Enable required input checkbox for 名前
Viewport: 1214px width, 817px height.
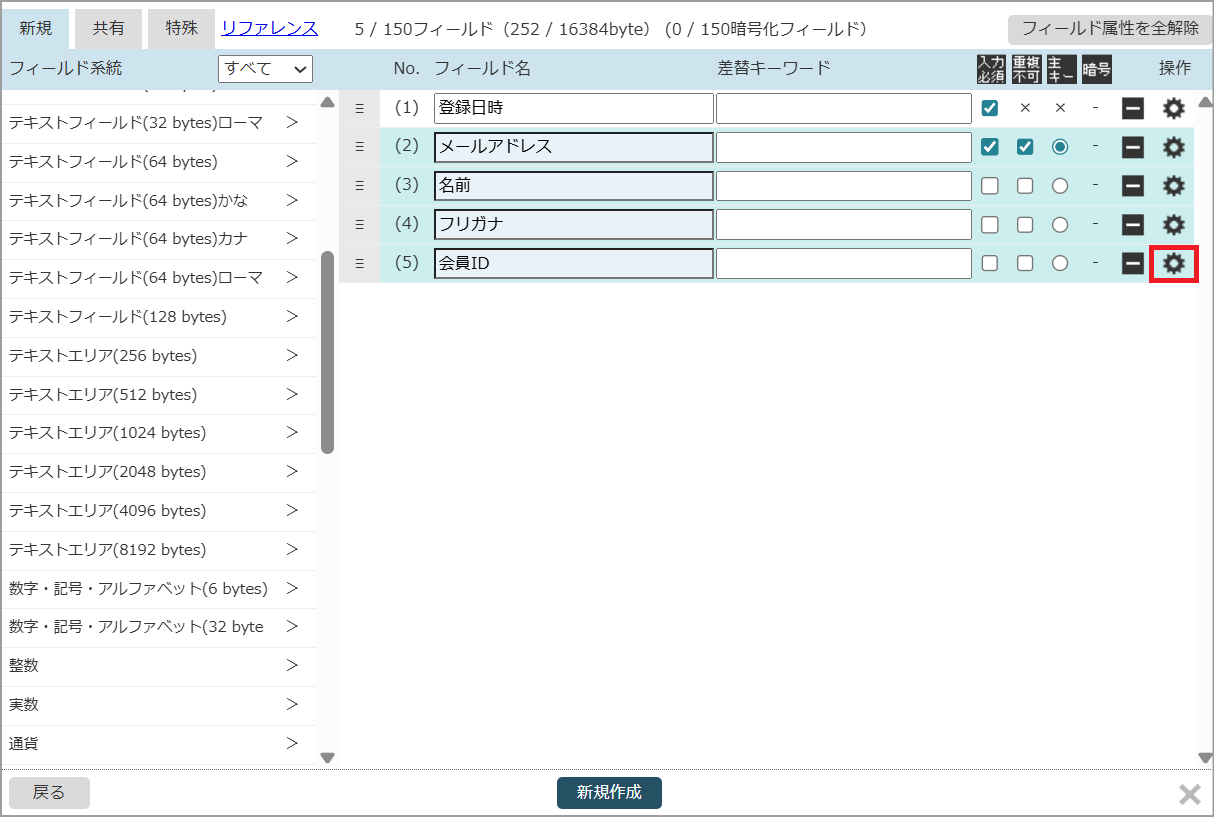tap(990, 186)
